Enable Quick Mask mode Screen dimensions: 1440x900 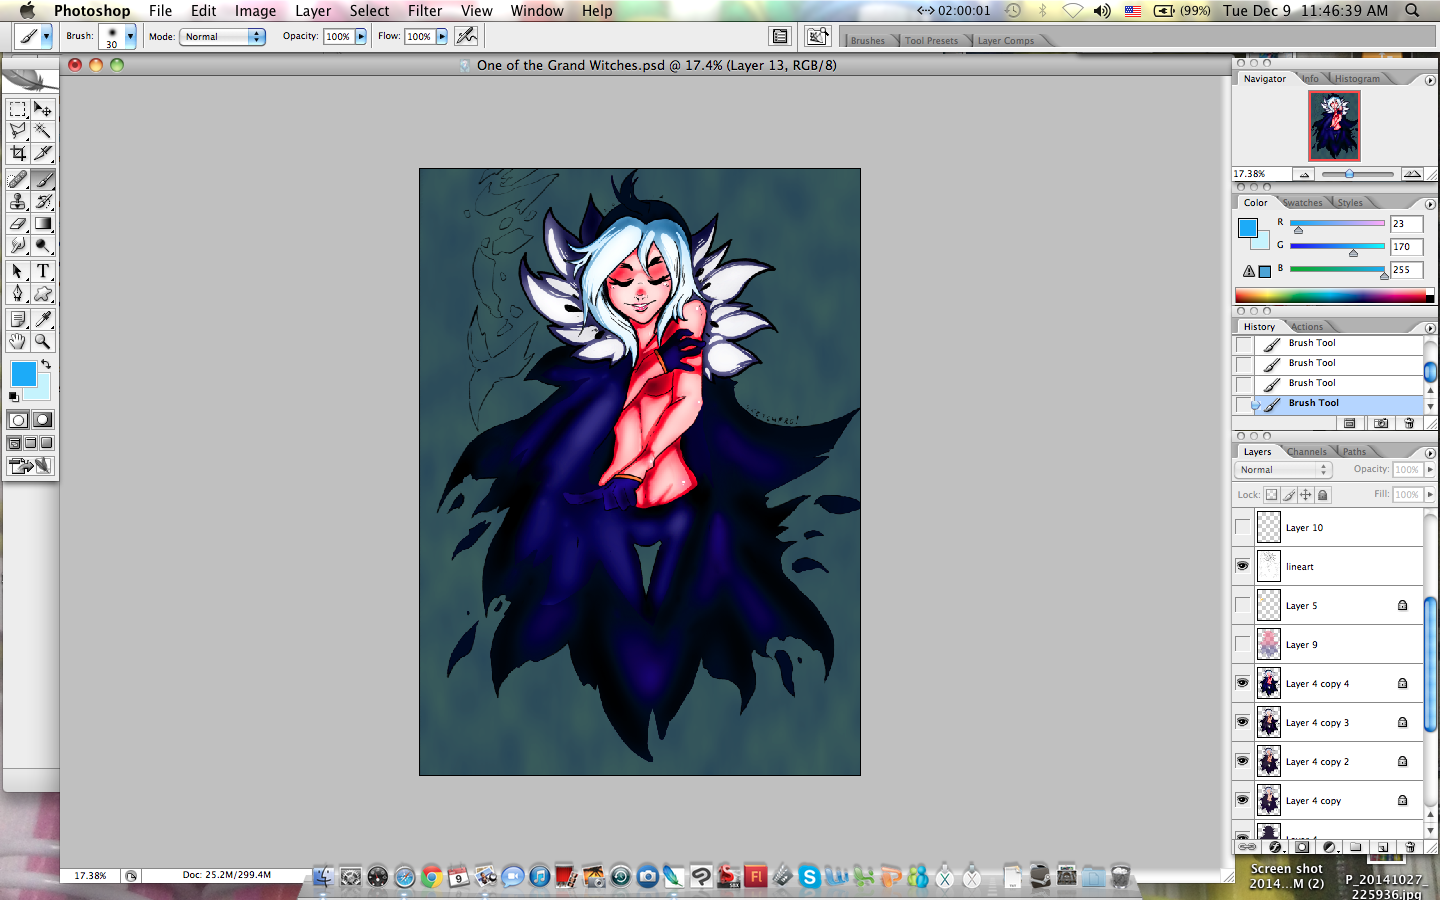[x=43, y=420]
